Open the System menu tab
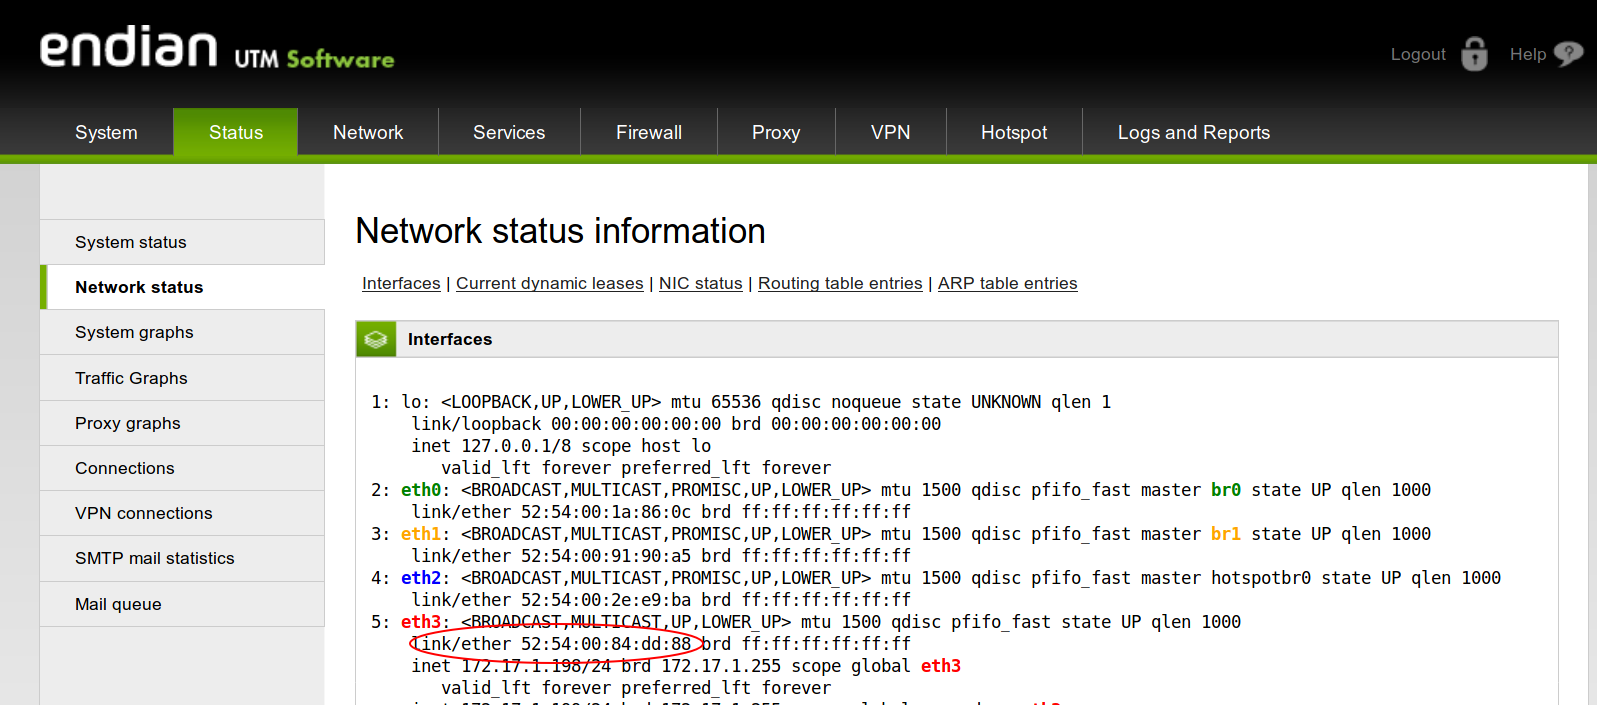 [106, 132]
